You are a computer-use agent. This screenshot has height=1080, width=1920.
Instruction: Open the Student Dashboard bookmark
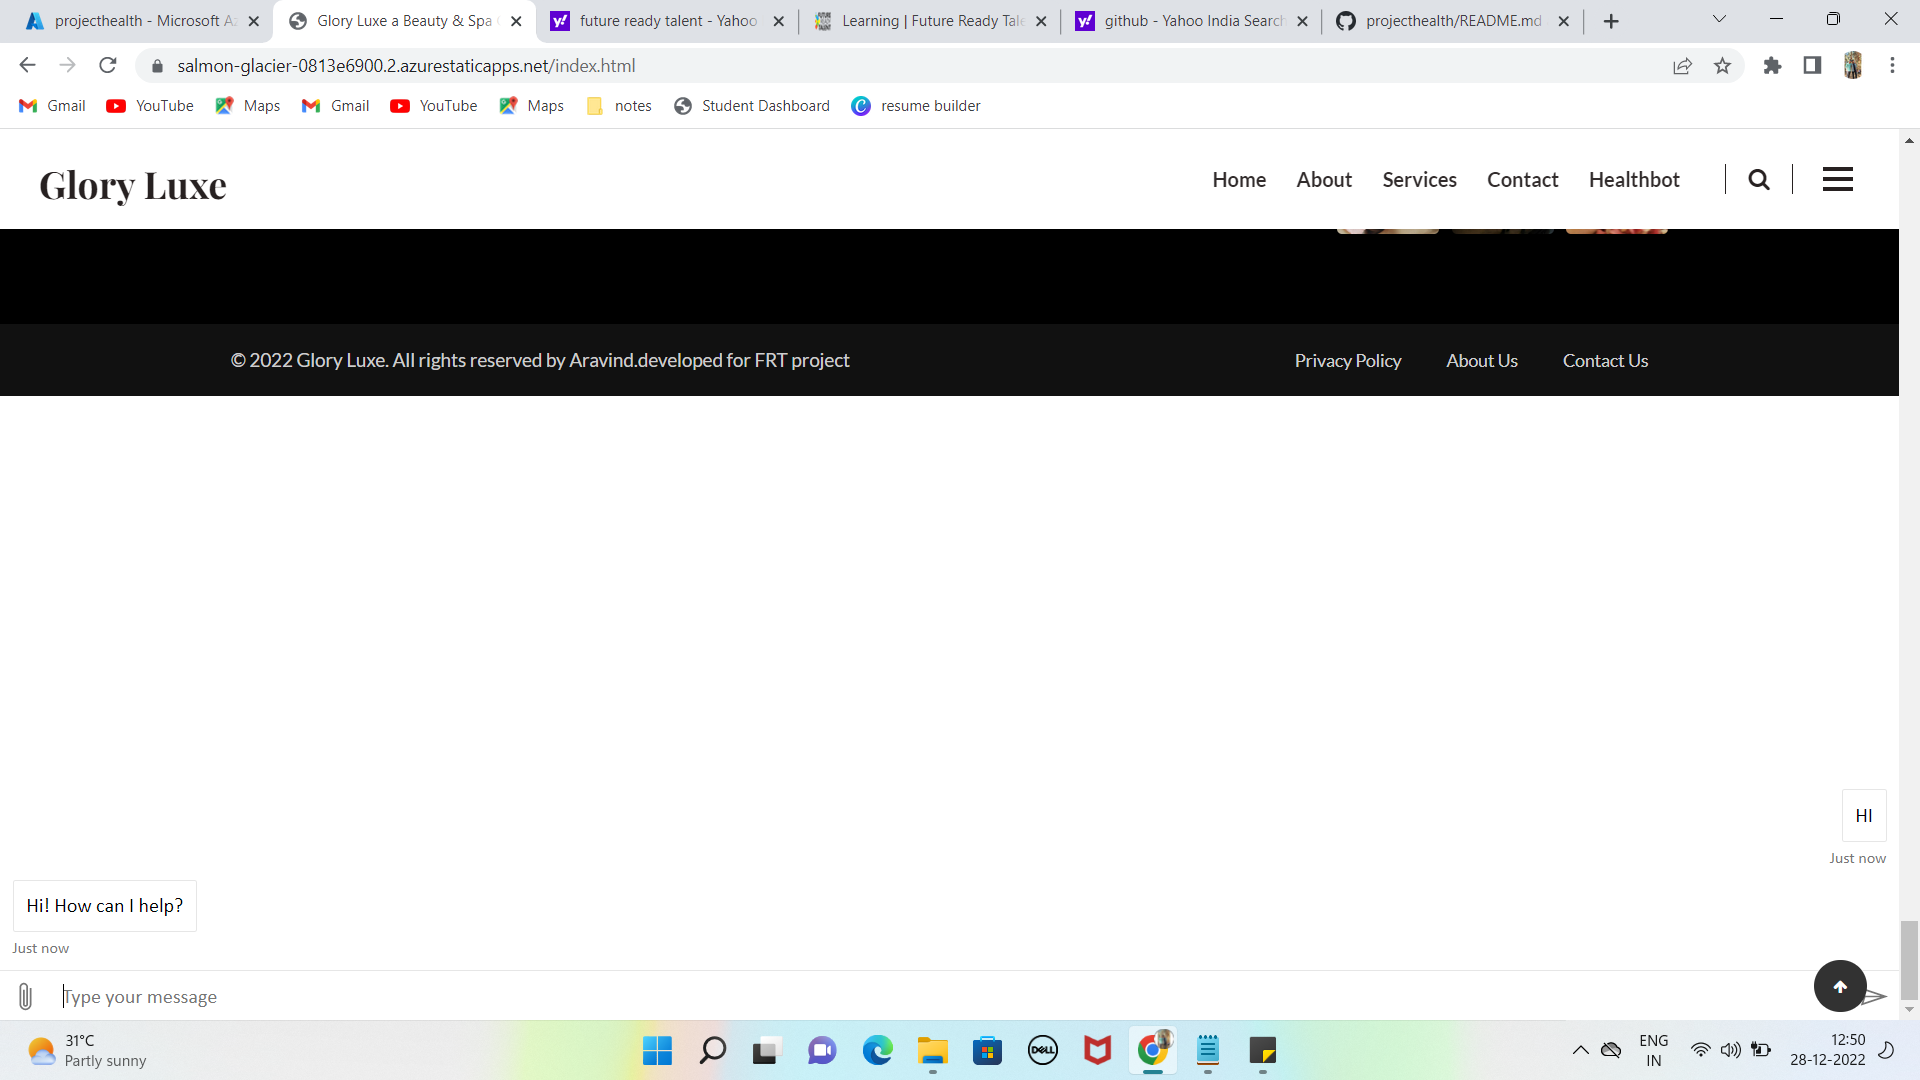(x=752, y=106)
